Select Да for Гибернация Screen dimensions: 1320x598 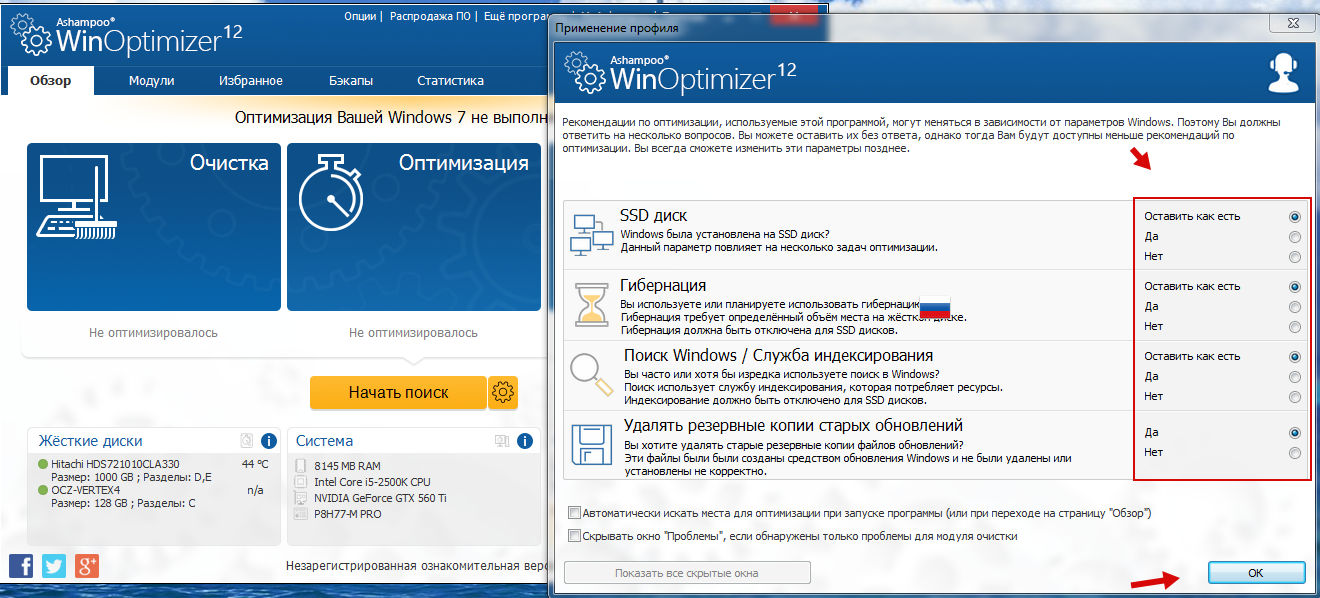[1295, 307]
